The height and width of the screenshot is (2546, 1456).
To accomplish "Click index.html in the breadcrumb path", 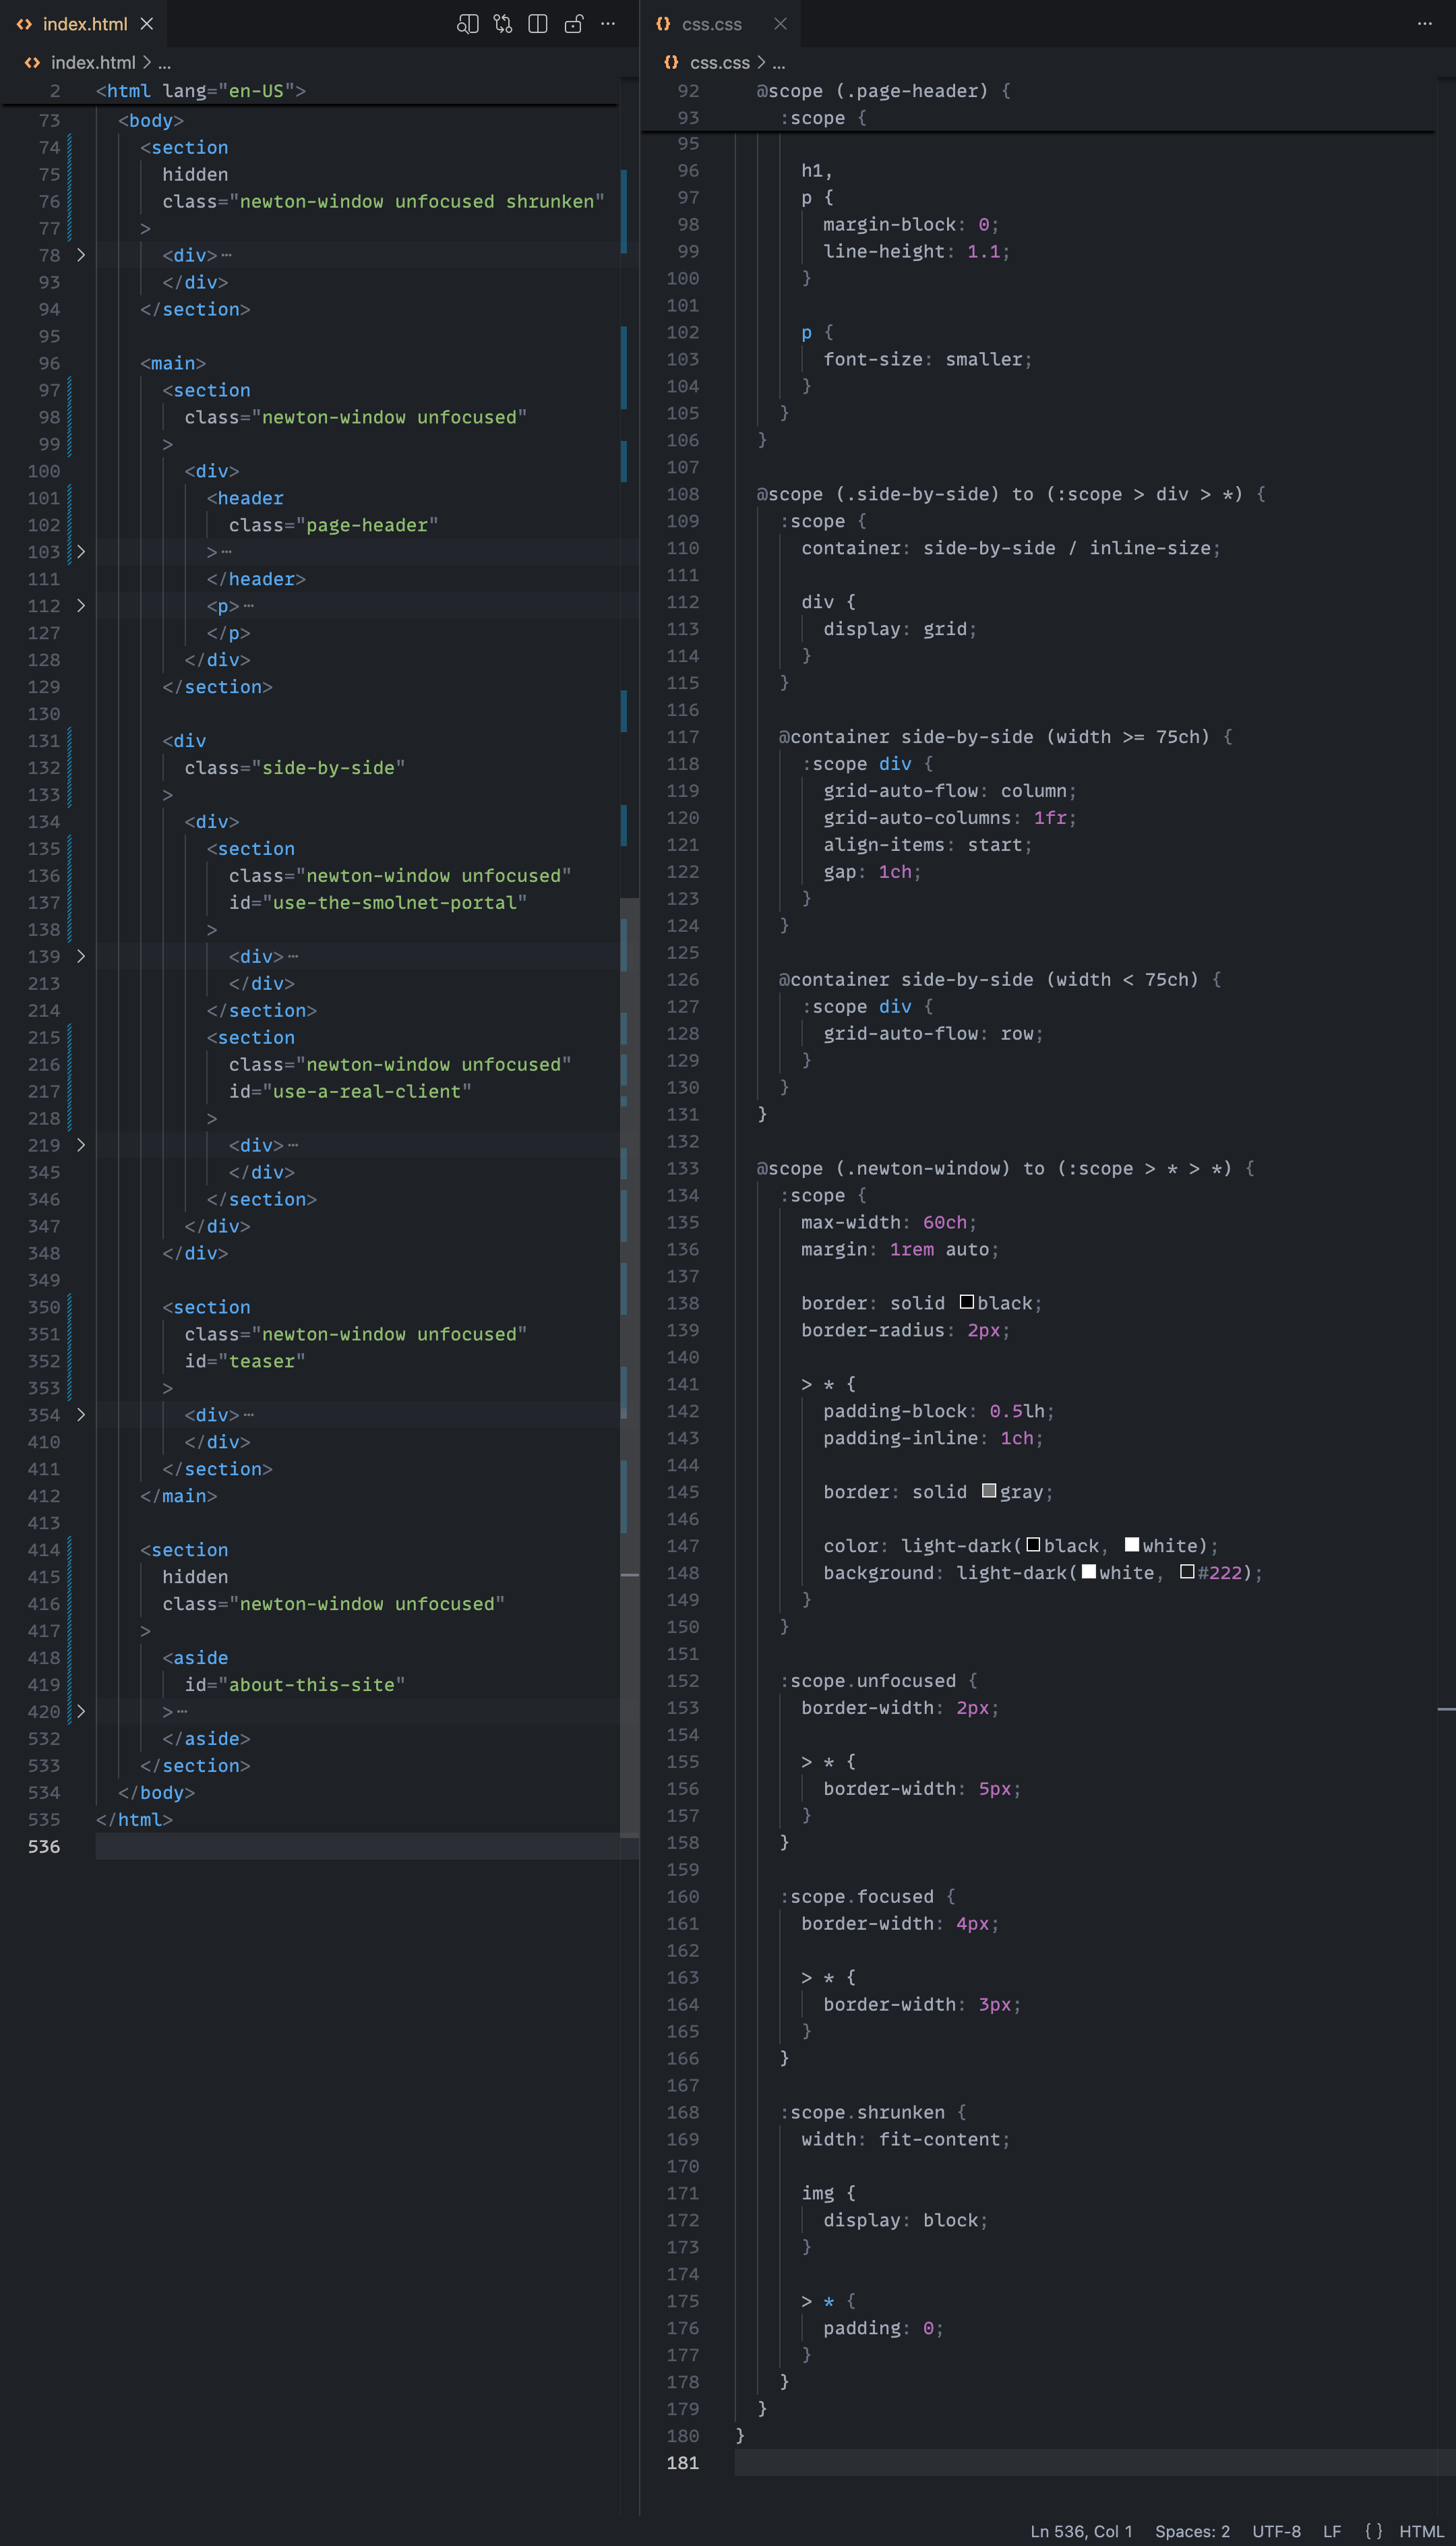I will (93, 63).
